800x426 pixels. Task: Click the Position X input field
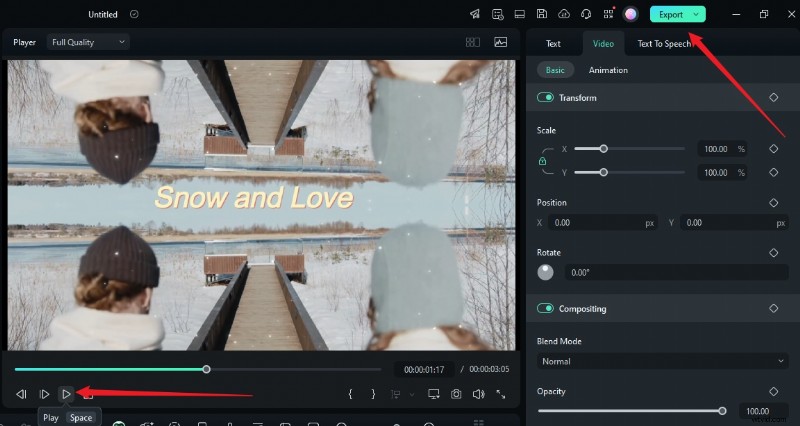coord(603,223)
